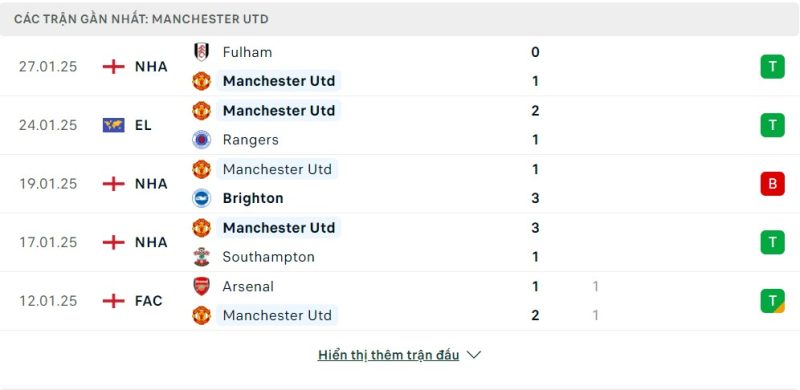The width and height of the screenshot is (800, 390).
Task: Click Manchester Utd crest in Fulham match
Action: tap(202, 81)
